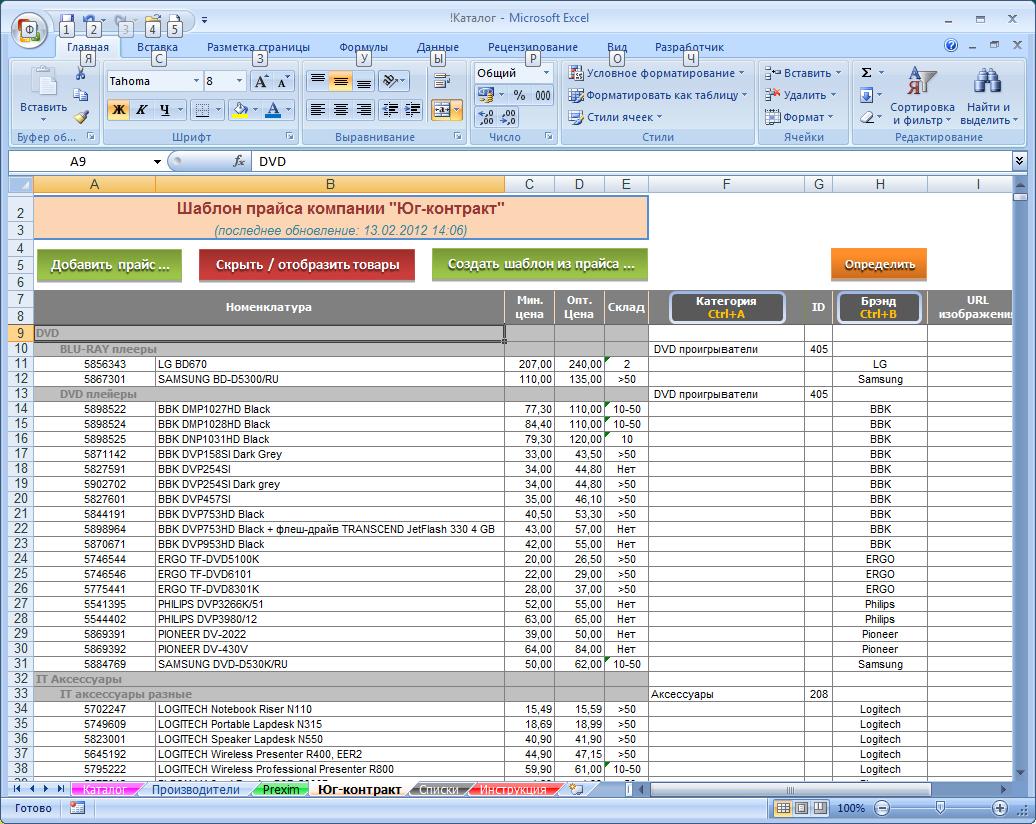The image size is (1036, 824).
Task: Align cell content to bottom
Action: tap(363, 81)
